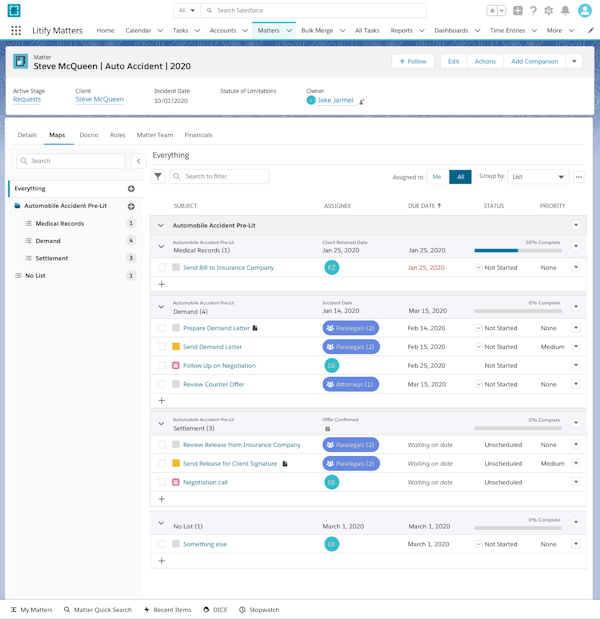Check the Follow Up on Negotiation checkbox
Viewport: 600px width, 619px height.
pos(162,366)
